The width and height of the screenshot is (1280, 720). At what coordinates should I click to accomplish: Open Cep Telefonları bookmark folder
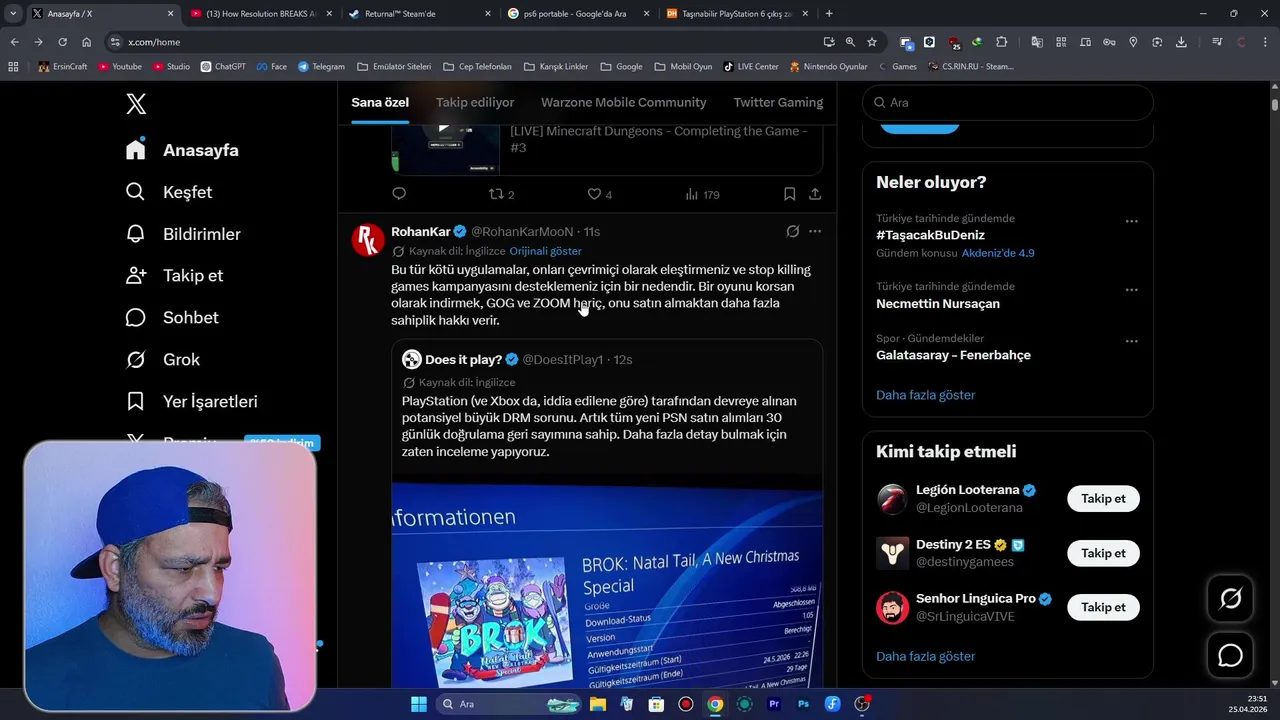[x=477, y=67]
